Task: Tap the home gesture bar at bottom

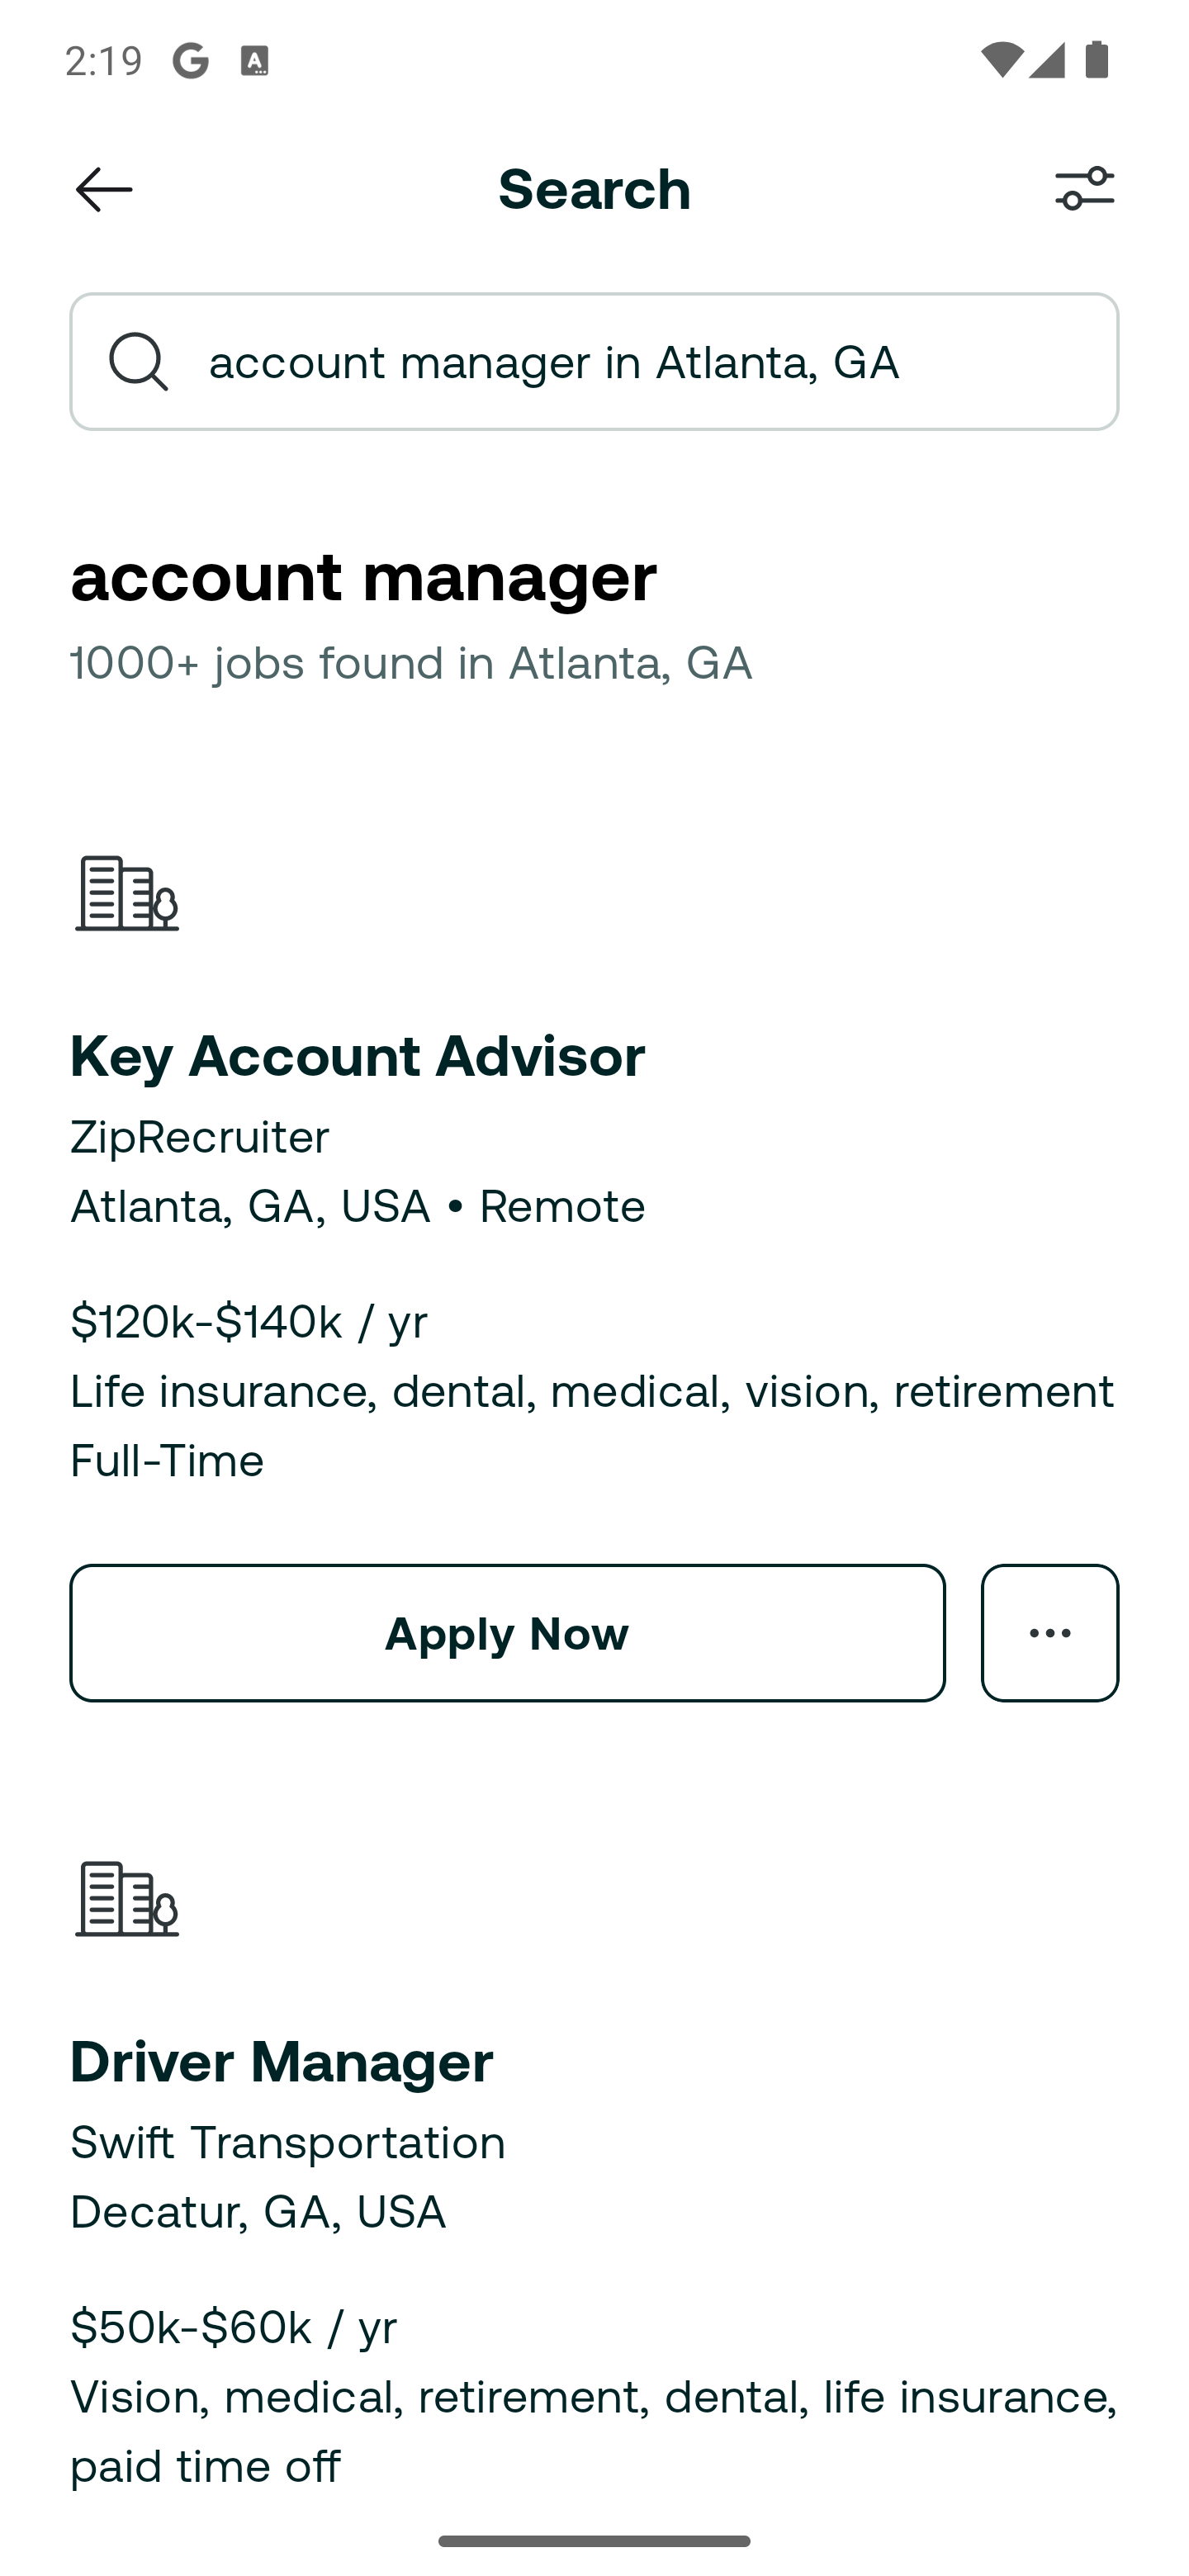Action: [594, 2541]
